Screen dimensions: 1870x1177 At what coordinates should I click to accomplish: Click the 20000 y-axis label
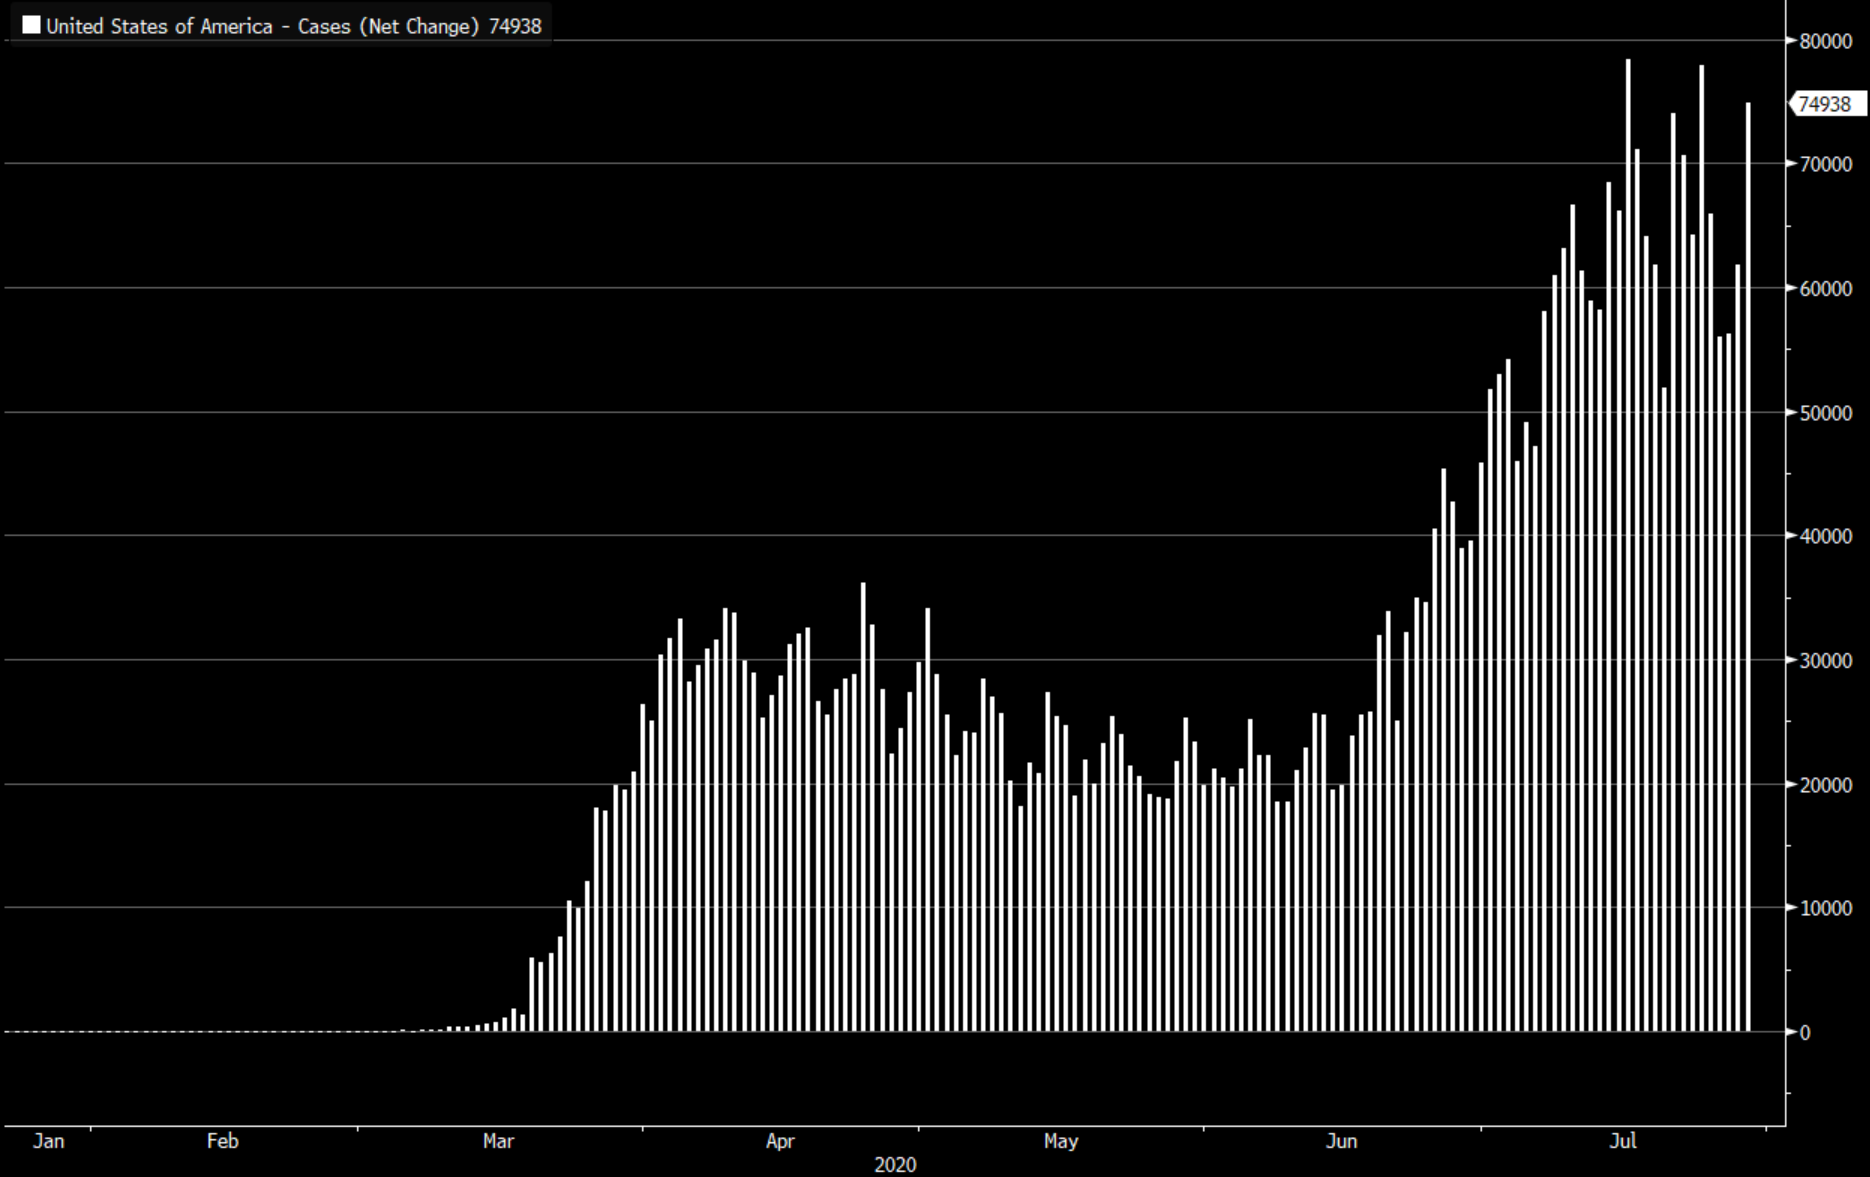tap(1825, 785)
